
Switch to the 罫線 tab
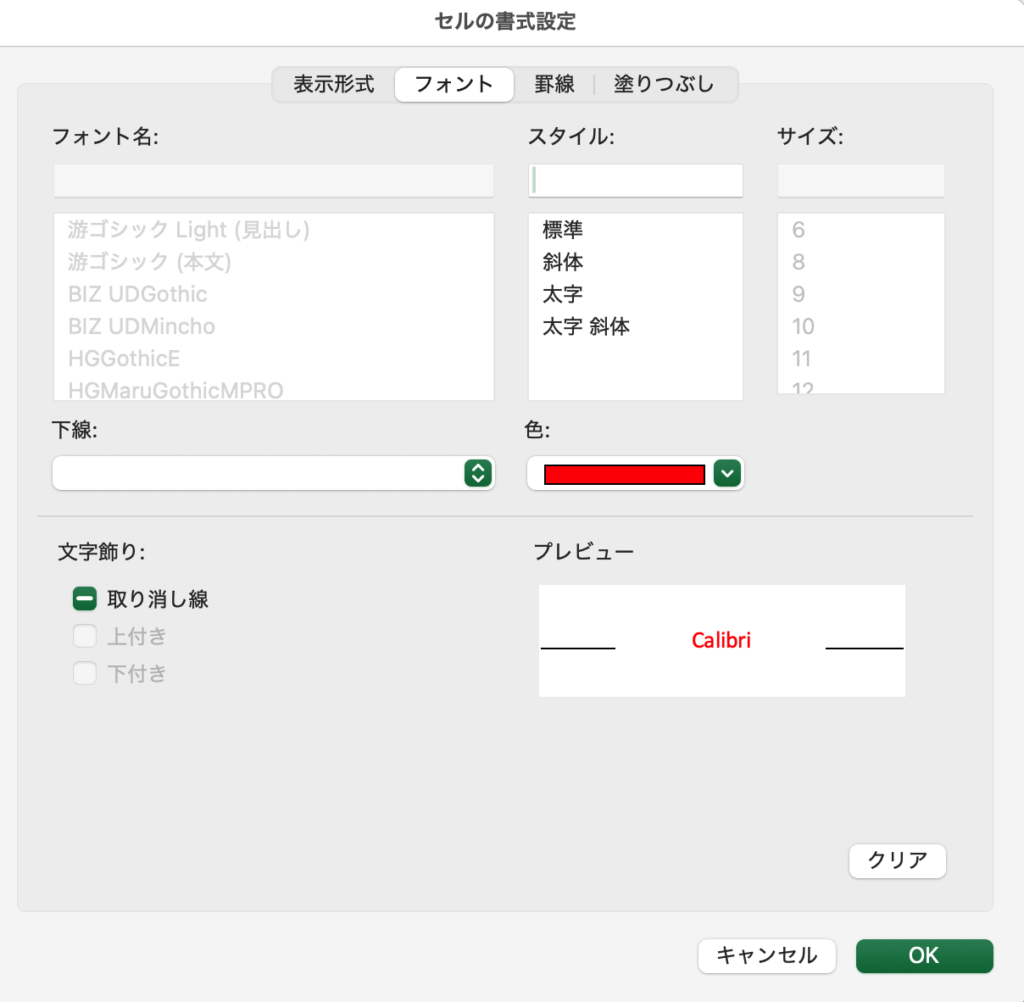554,84
